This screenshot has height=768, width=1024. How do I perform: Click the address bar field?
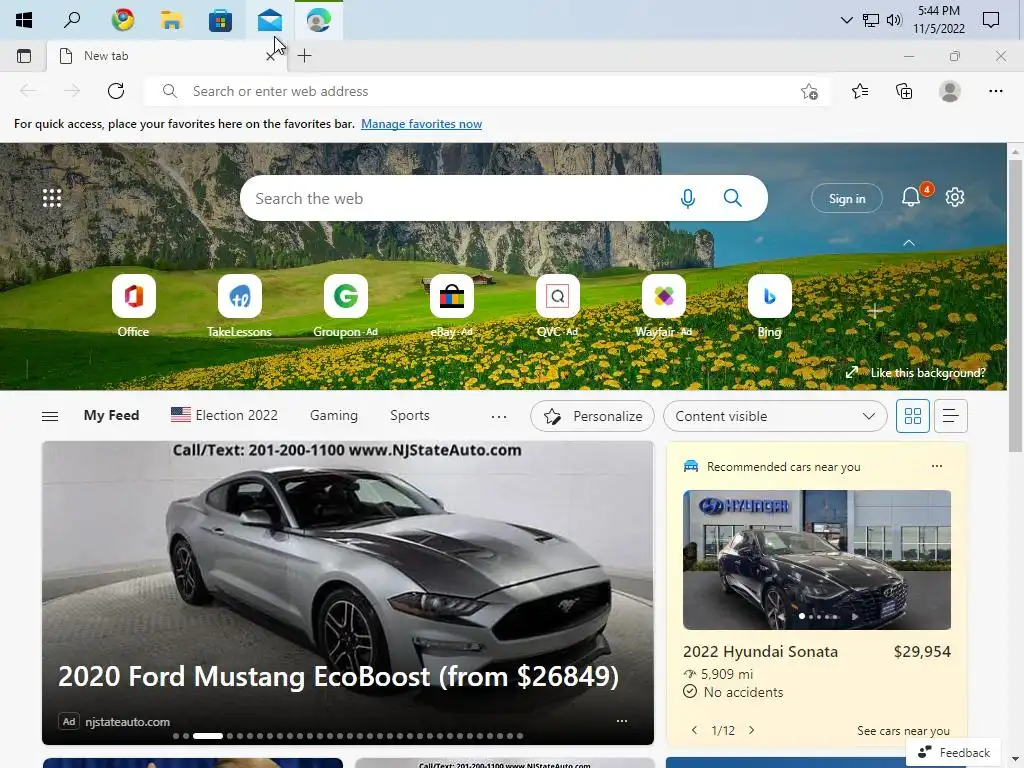pyautogui.click(x=487, y=91)
